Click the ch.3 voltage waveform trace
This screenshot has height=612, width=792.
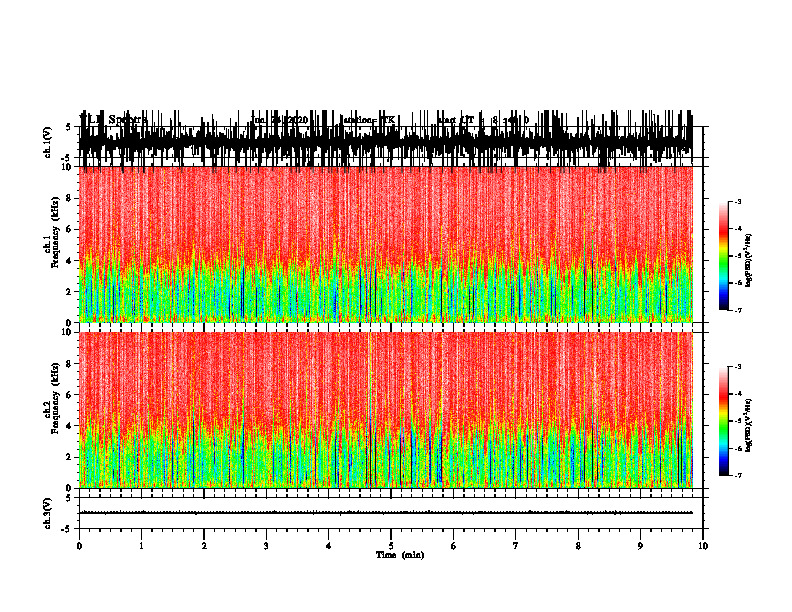[x=386, y=513]
